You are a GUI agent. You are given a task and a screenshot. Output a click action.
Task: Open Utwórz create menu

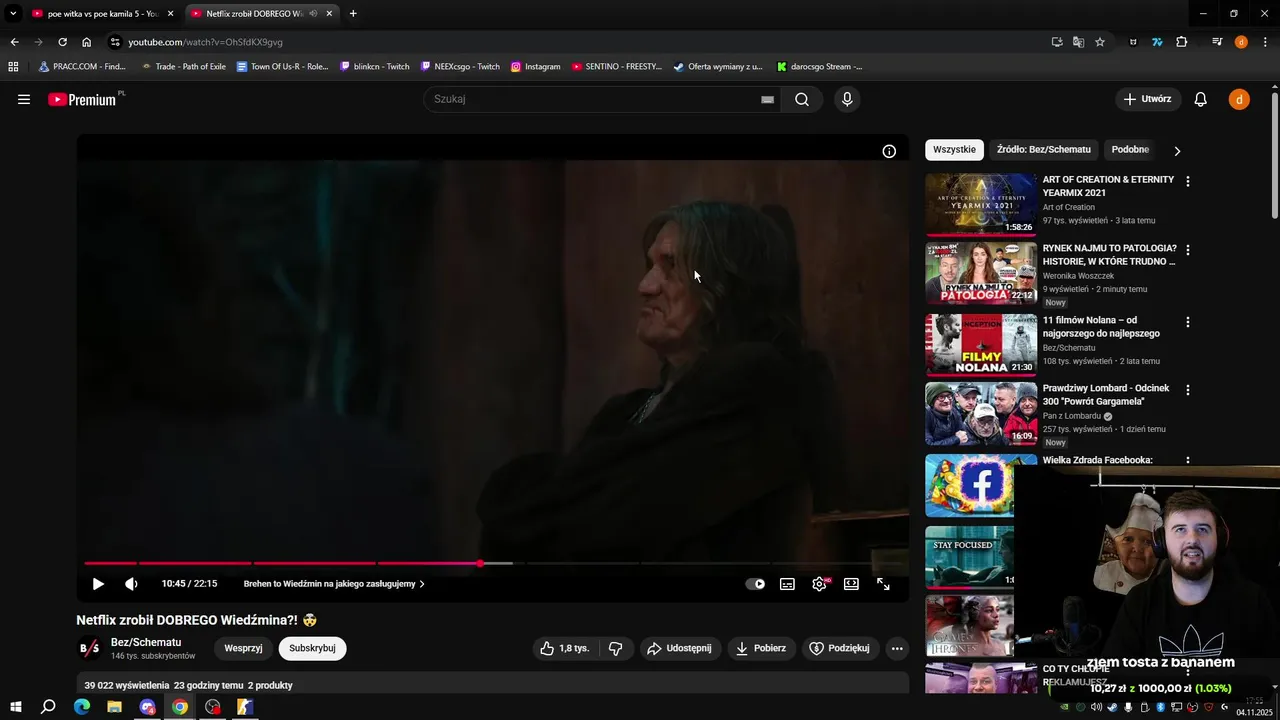(x=1147, y=99)
